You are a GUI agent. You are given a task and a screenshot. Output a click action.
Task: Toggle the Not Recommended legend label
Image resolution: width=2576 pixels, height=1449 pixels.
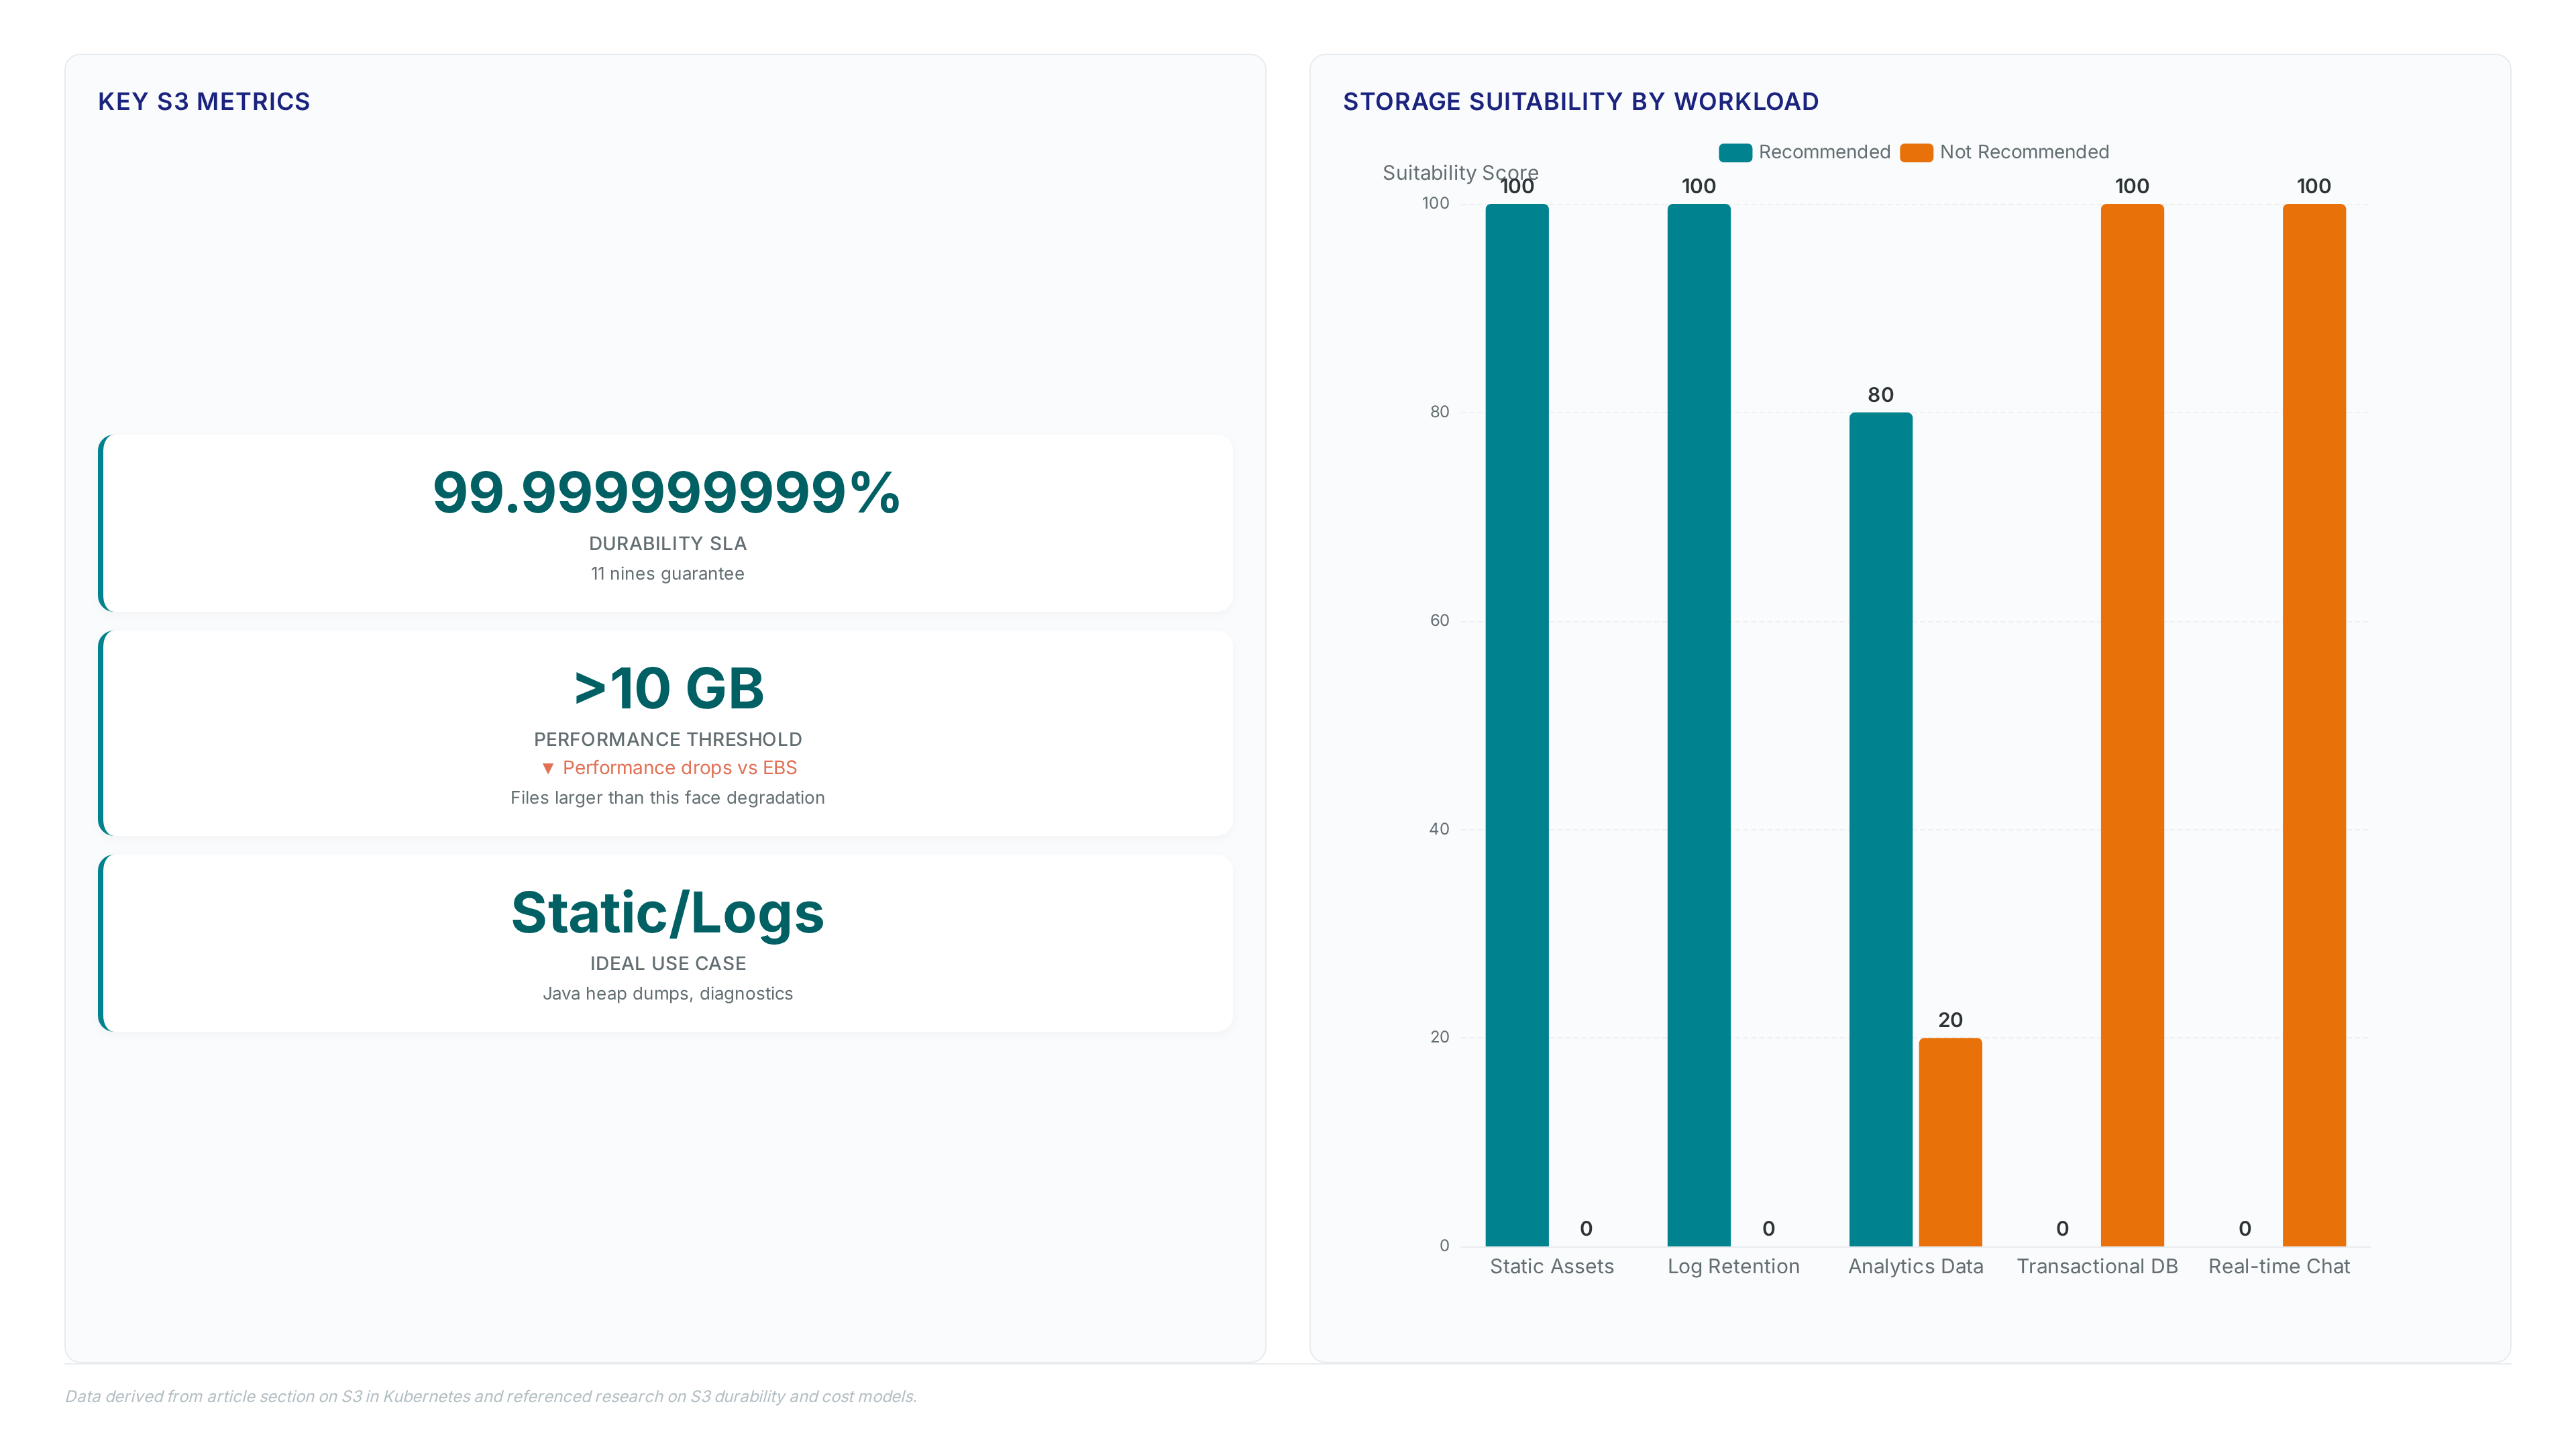coord(2024,152)
